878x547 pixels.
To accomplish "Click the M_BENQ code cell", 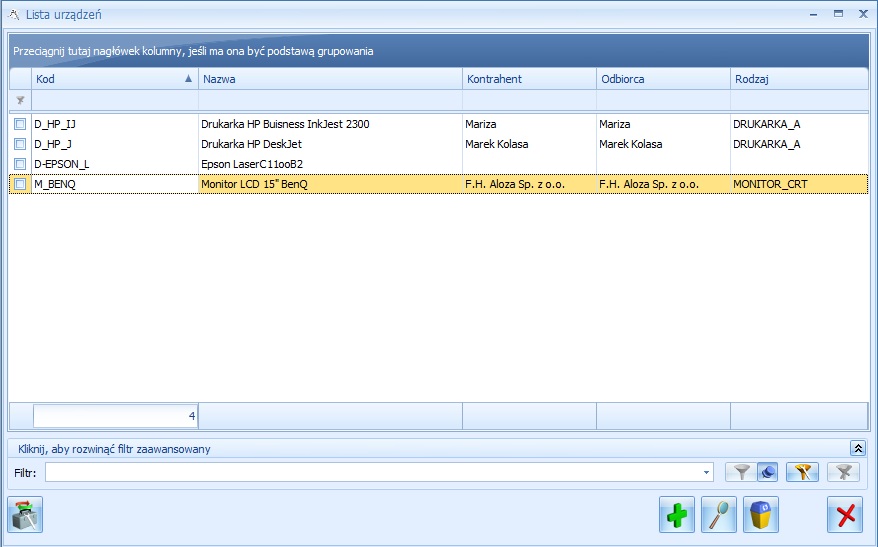I will 115,184.
